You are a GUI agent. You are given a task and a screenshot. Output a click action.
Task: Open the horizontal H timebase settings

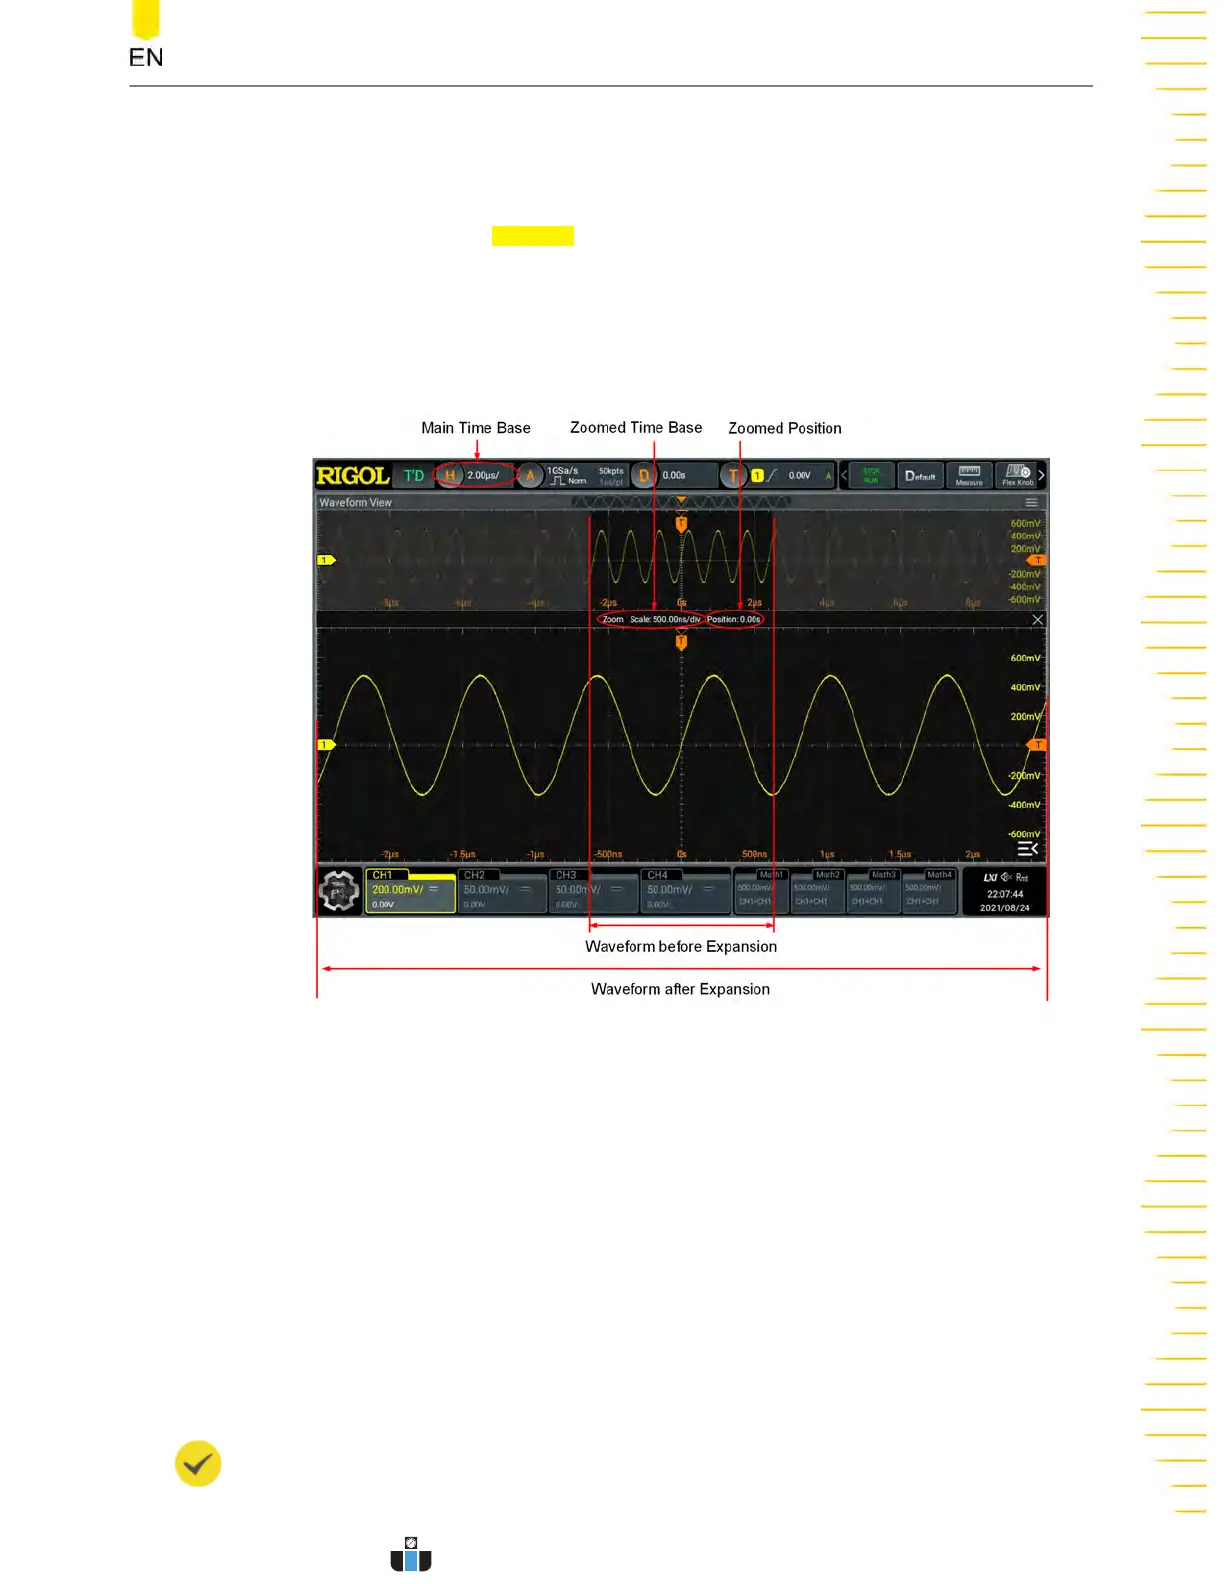point(450,476)
